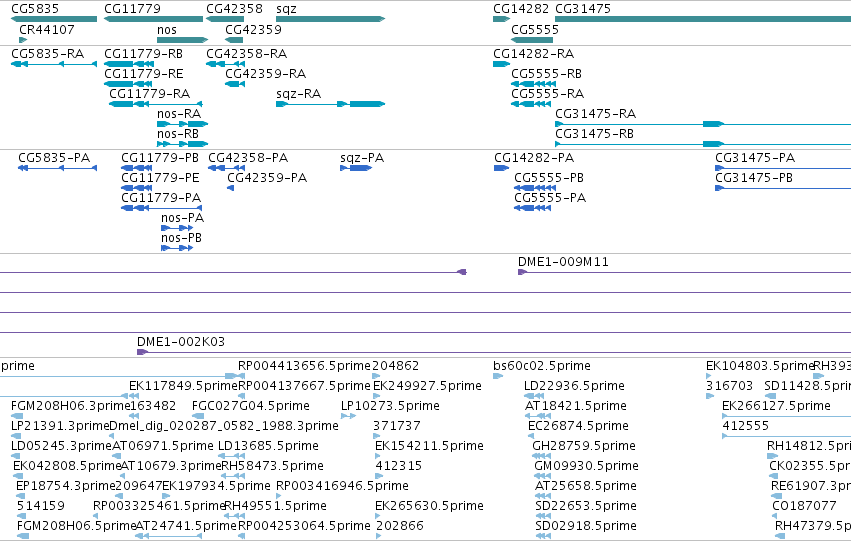Click EST EC26874.5prime
851x541 pixels.
579,427
